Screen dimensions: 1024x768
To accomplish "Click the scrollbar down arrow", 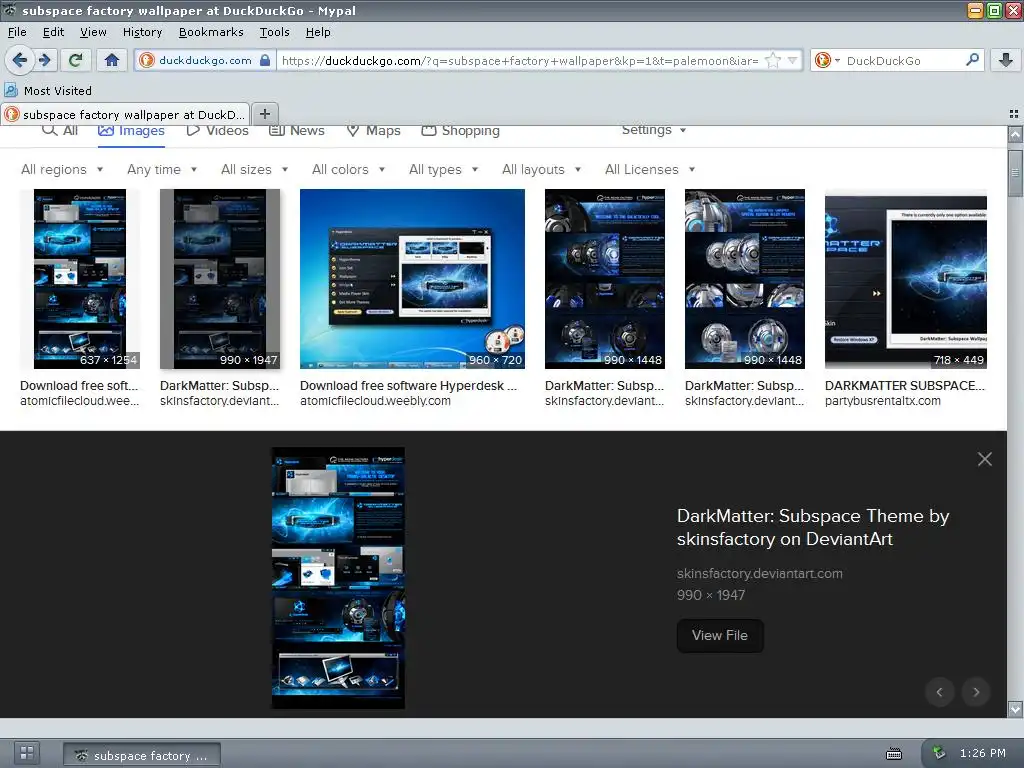I will pos(1015,709).
